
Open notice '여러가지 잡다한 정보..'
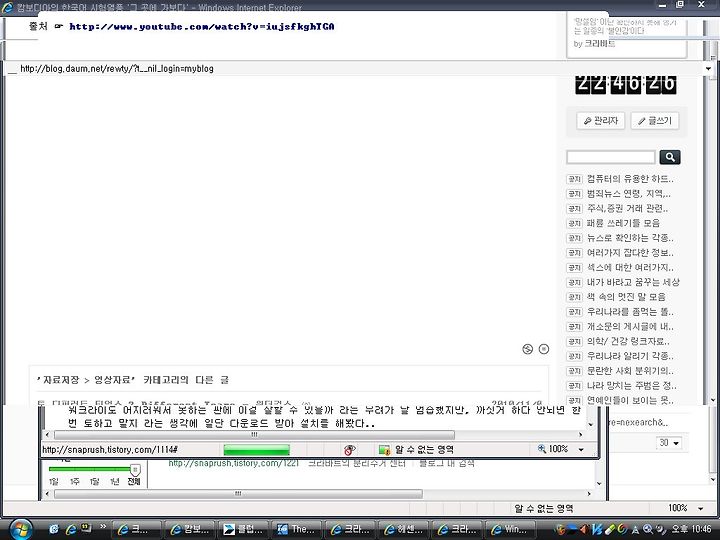pos(630,253)
